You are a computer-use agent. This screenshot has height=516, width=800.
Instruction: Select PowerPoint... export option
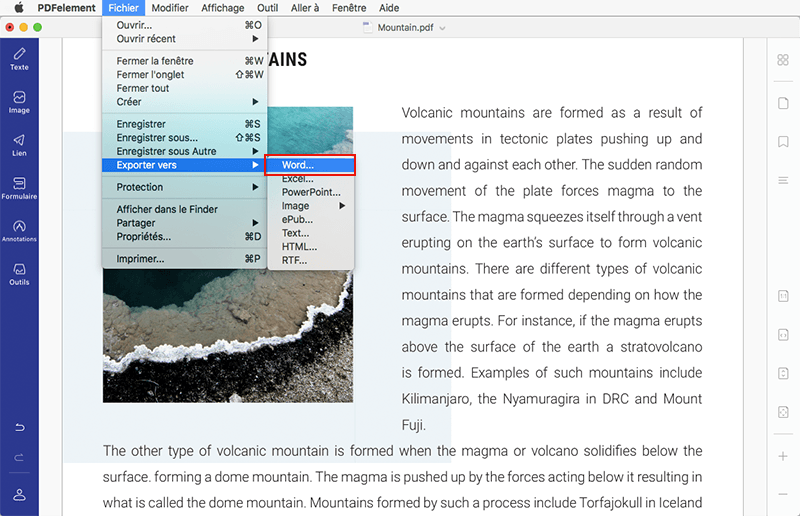310,192
